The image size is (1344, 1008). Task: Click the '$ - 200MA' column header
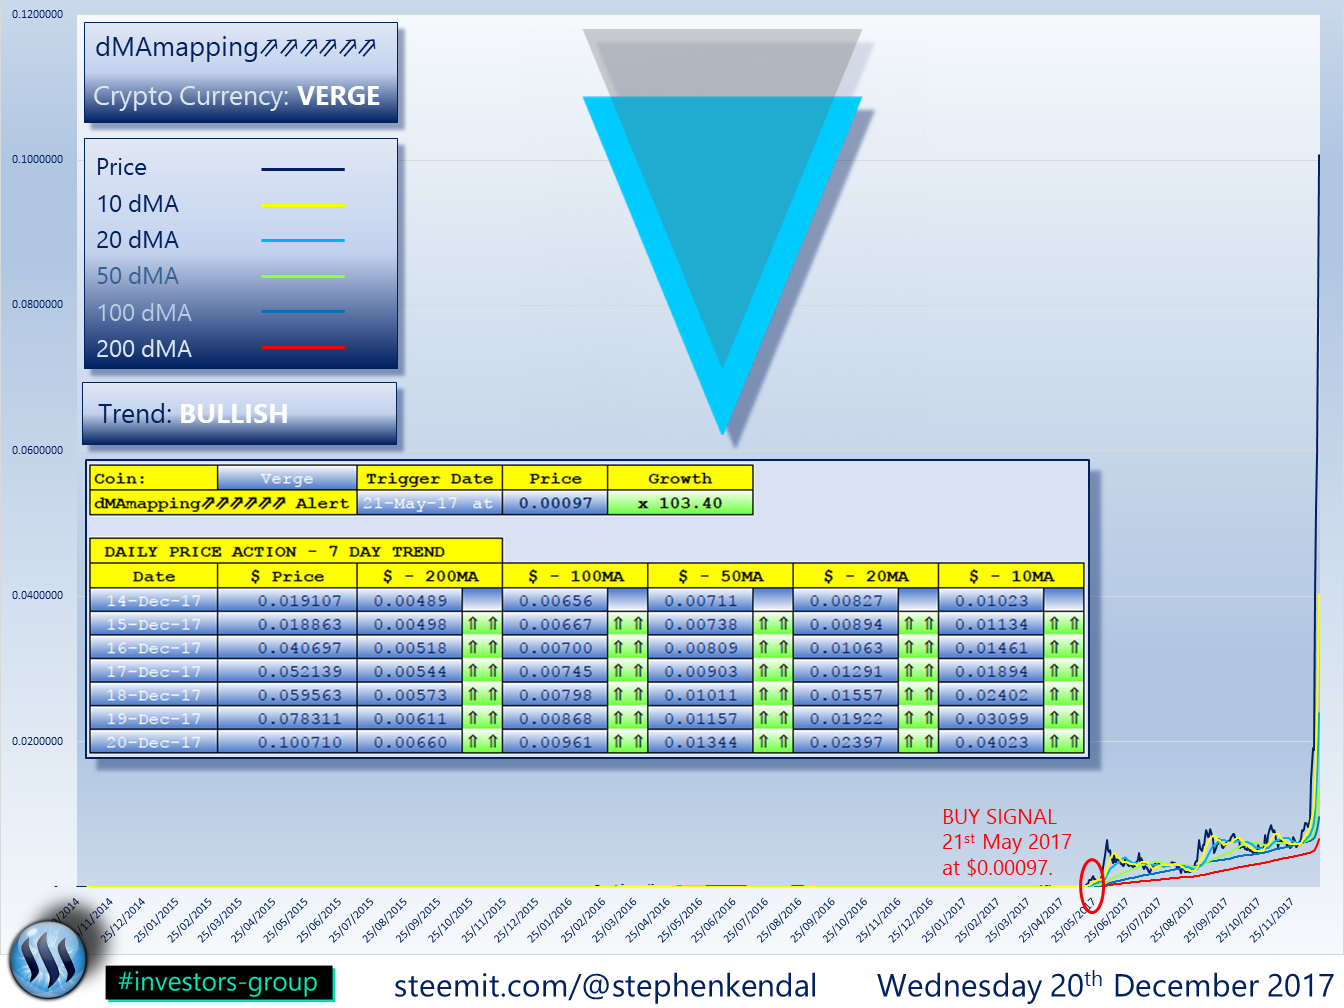pyautogui.click(x=430, y=576)
